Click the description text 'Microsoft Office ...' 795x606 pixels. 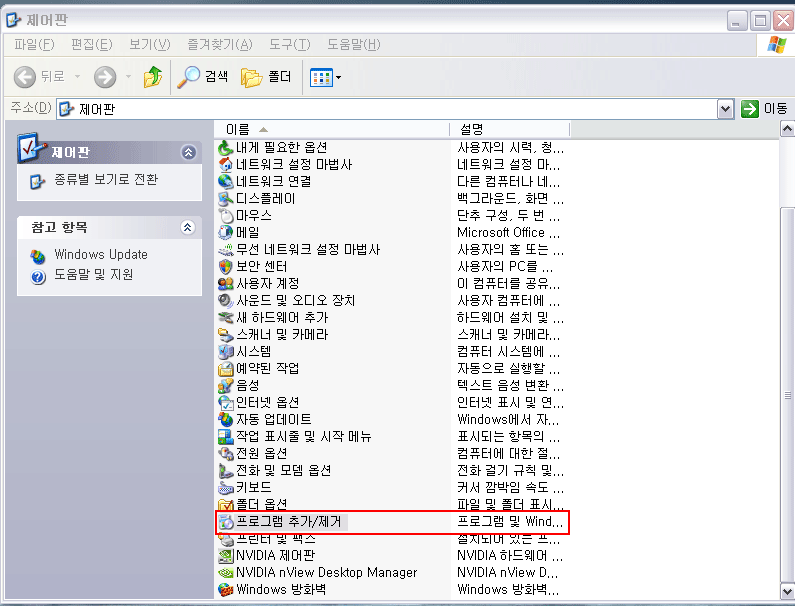509,232
